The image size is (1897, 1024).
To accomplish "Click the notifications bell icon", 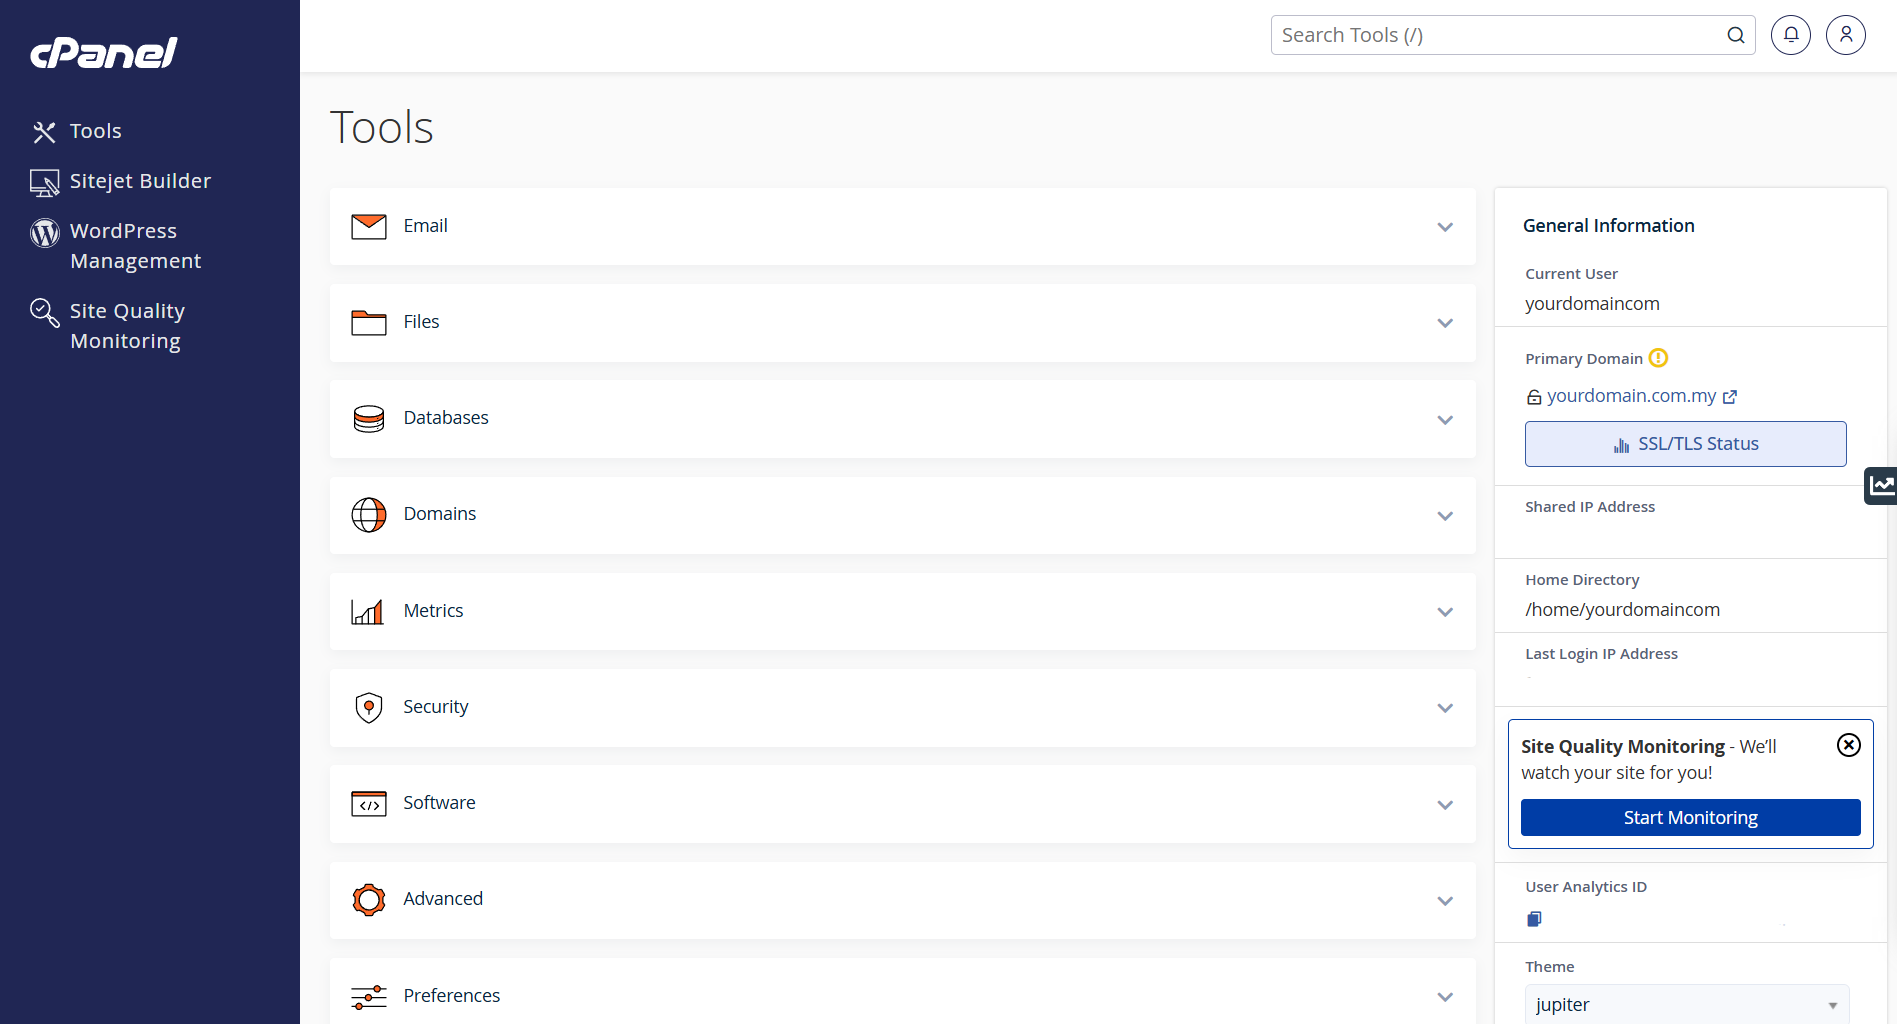I will point(1790,35).
